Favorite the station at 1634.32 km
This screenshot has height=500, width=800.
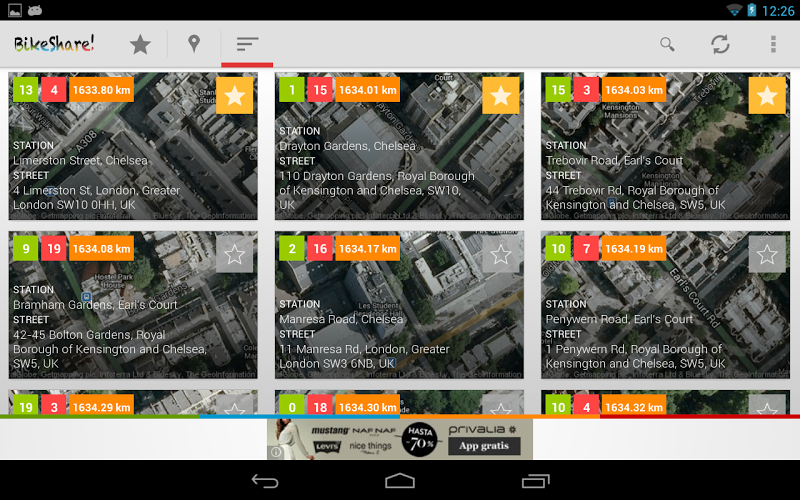click(767, 405)
